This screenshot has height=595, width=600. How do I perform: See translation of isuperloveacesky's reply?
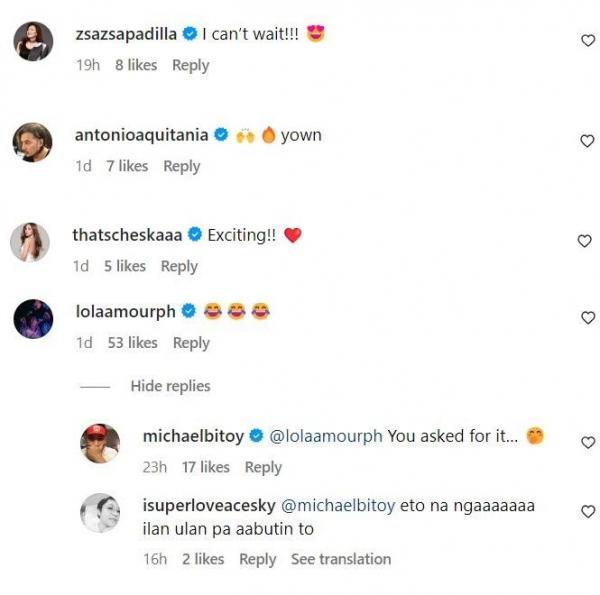coord(340,559)
